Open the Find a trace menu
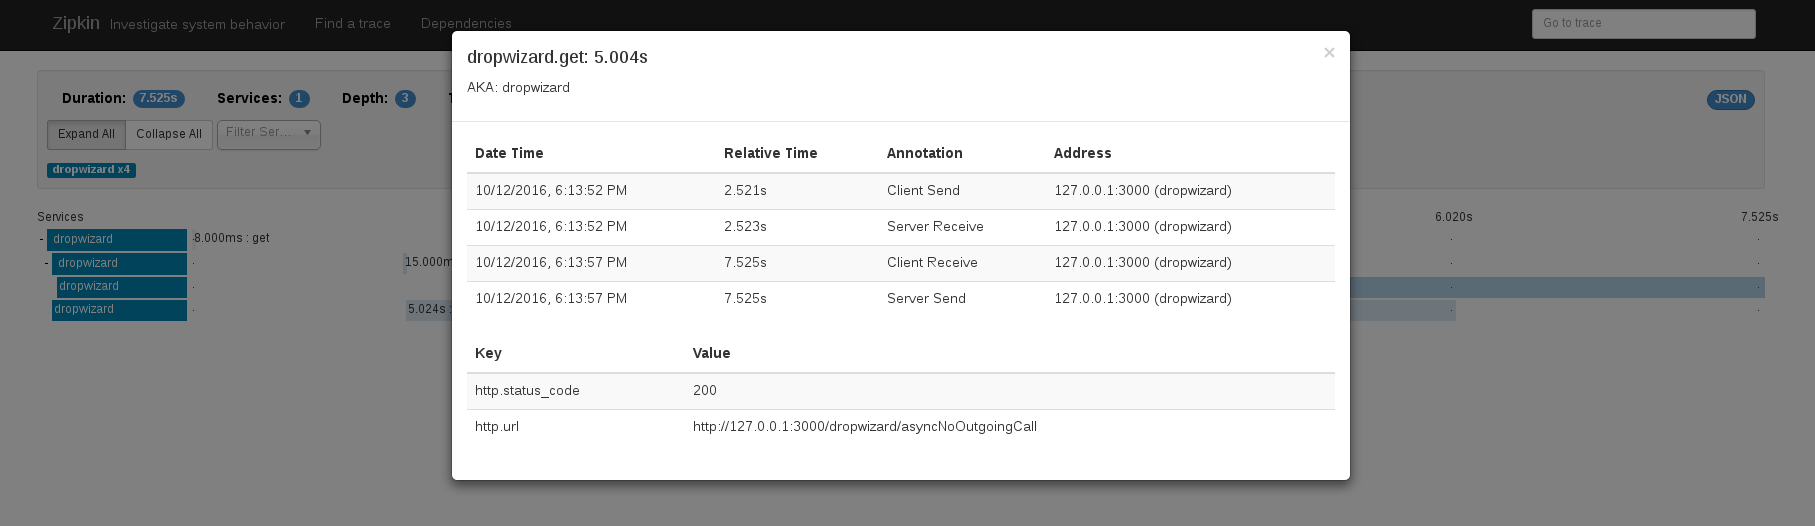 [x=353, y=23]
